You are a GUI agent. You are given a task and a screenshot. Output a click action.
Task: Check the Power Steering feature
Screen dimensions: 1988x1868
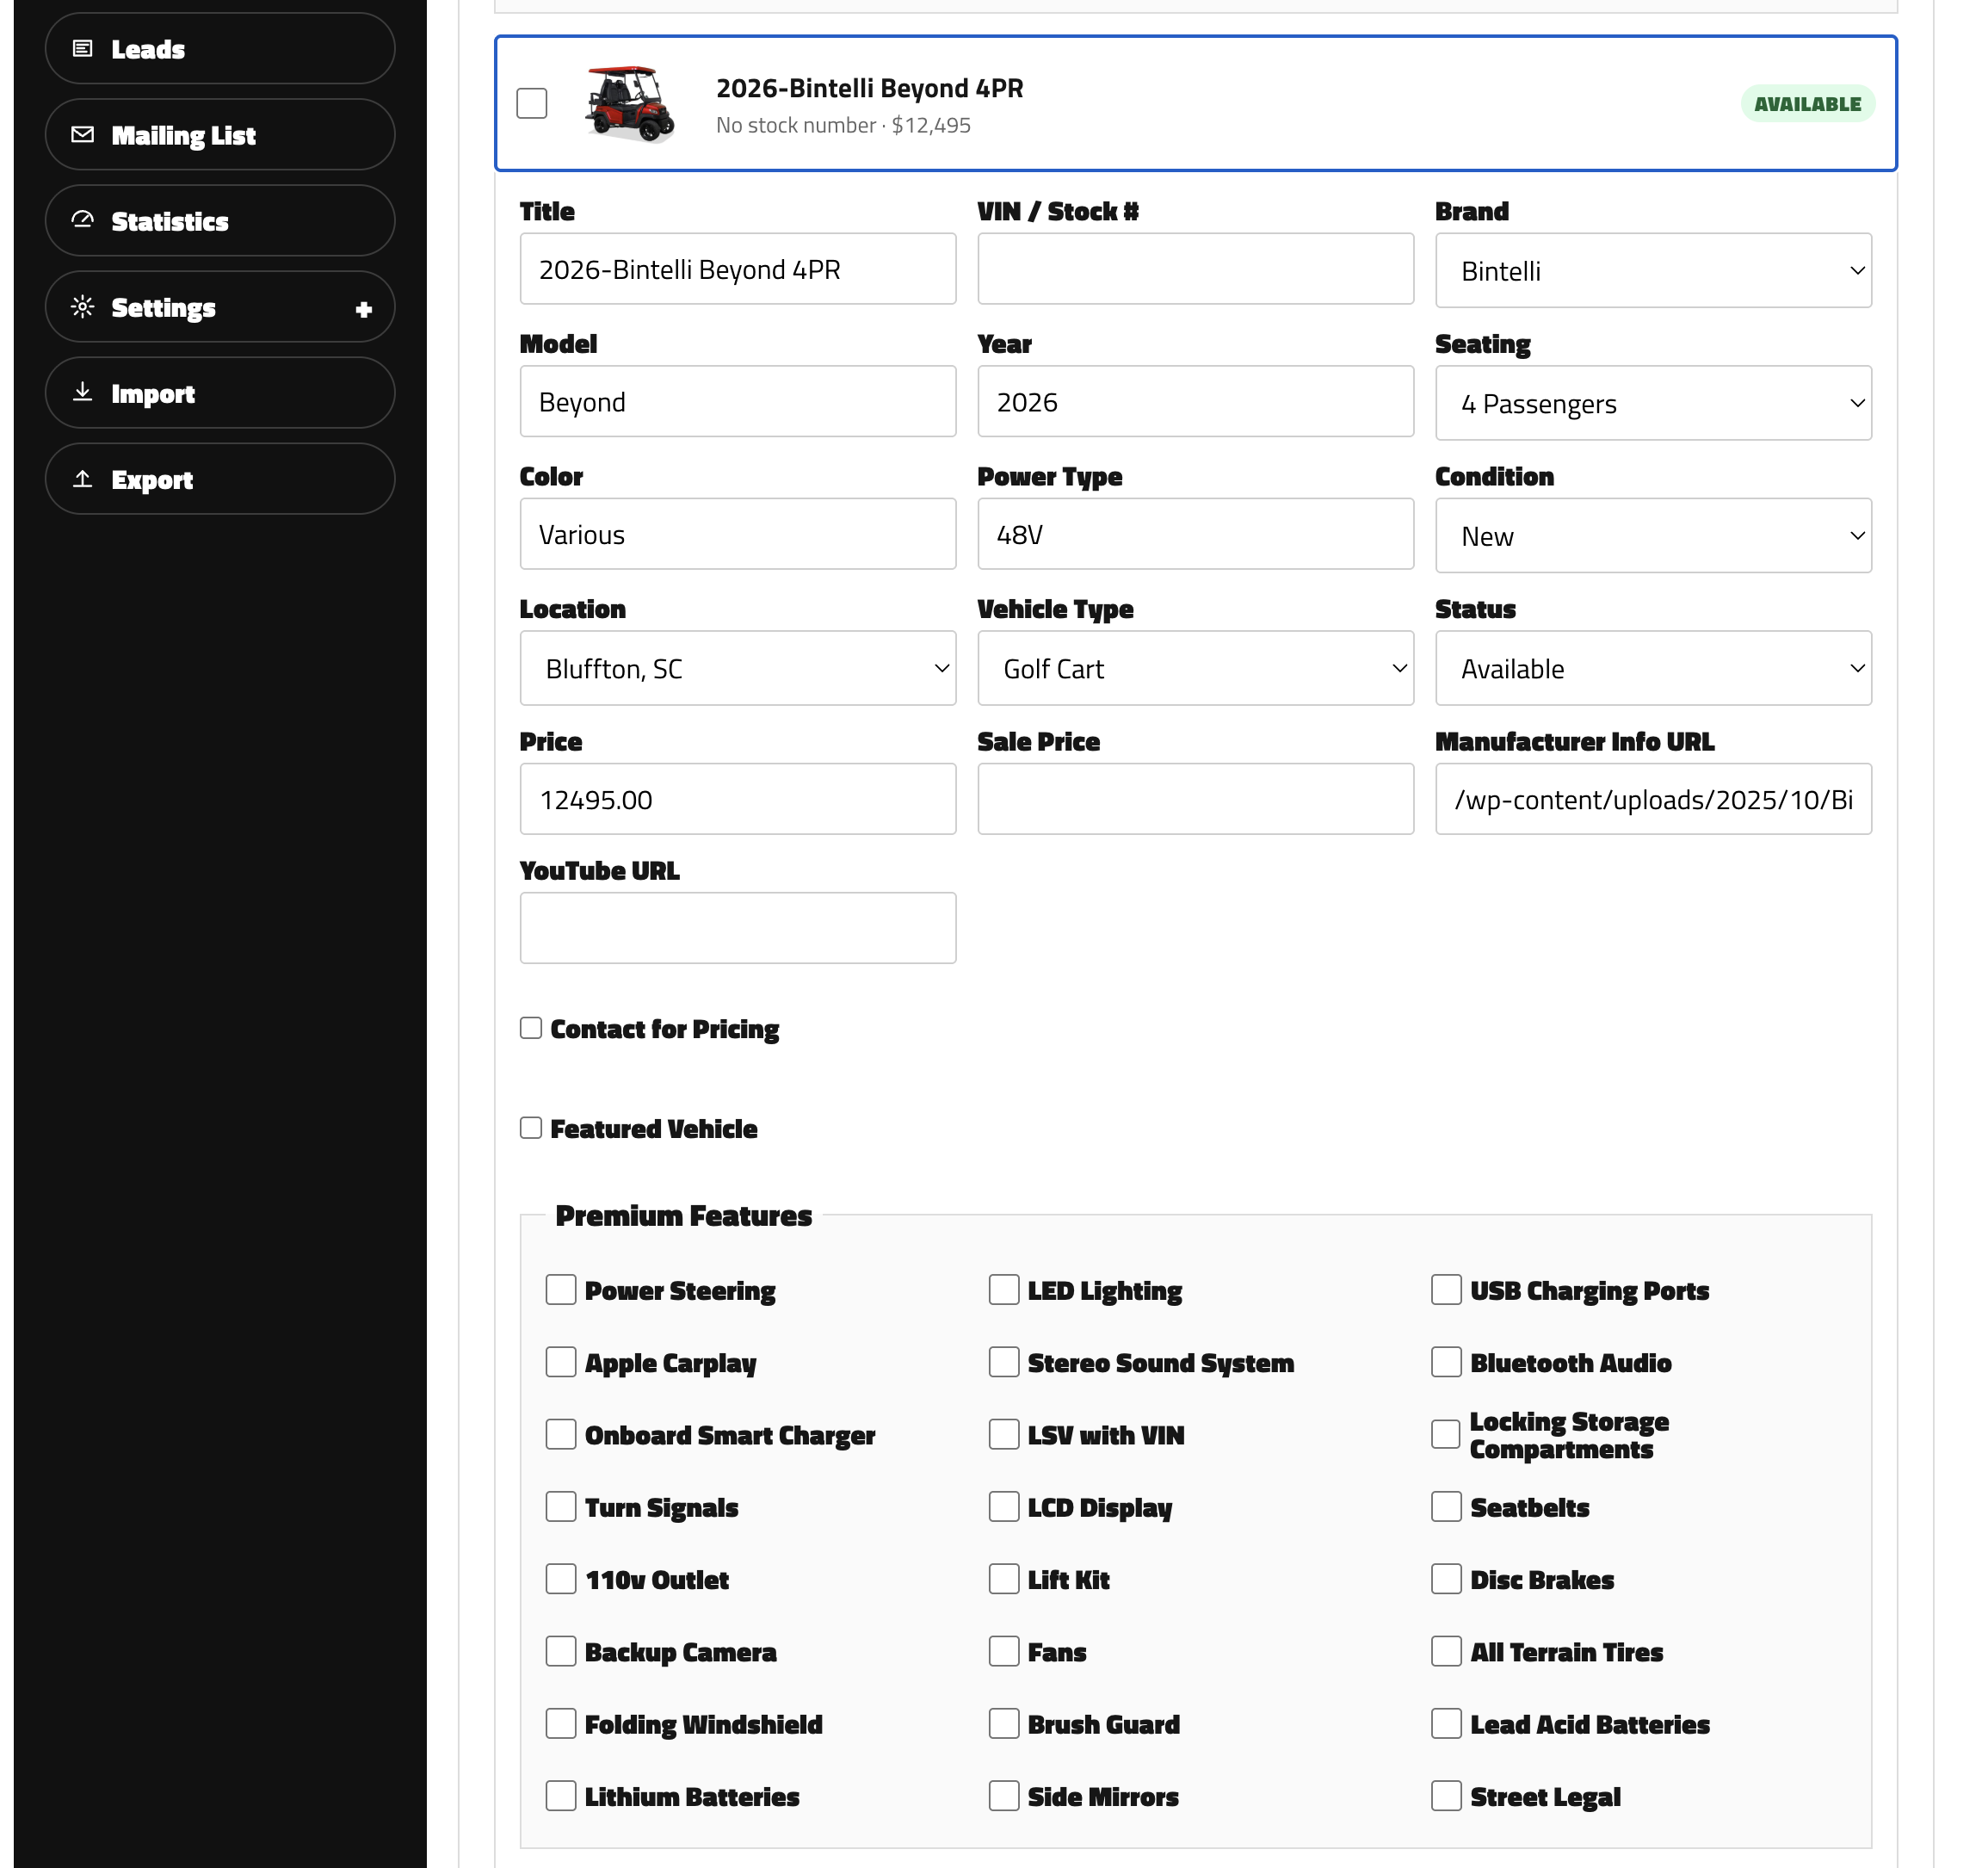tap(561, 1290)
